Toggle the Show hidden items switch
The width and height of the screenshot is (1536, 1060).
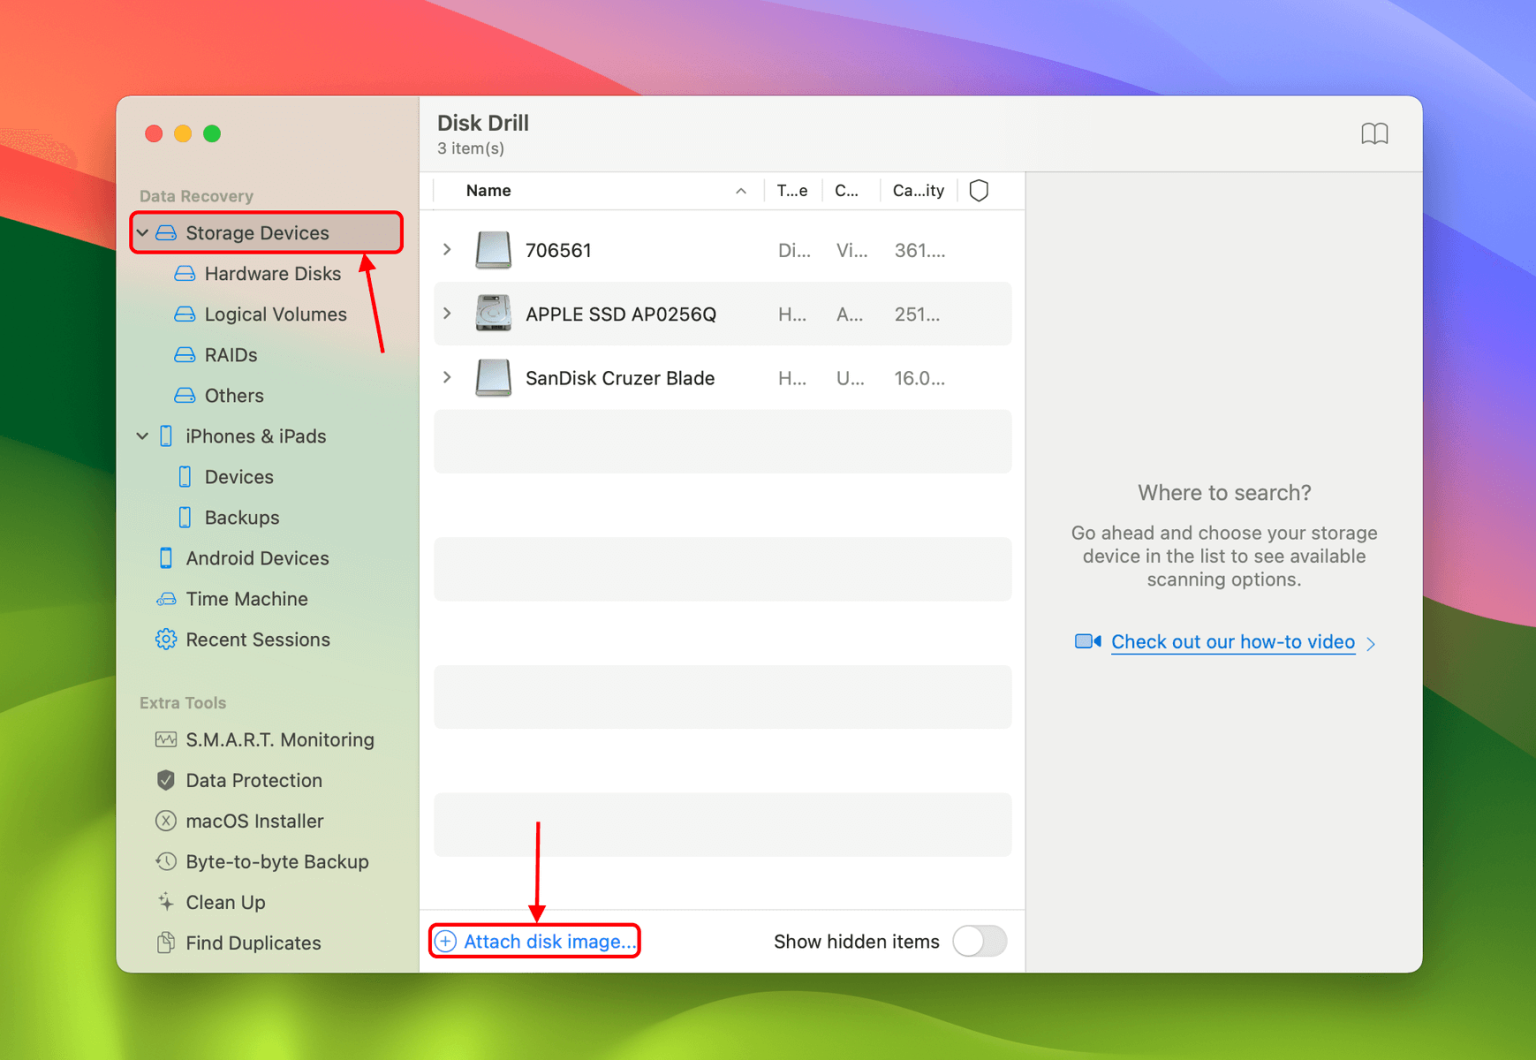click(x=979, y=942)
